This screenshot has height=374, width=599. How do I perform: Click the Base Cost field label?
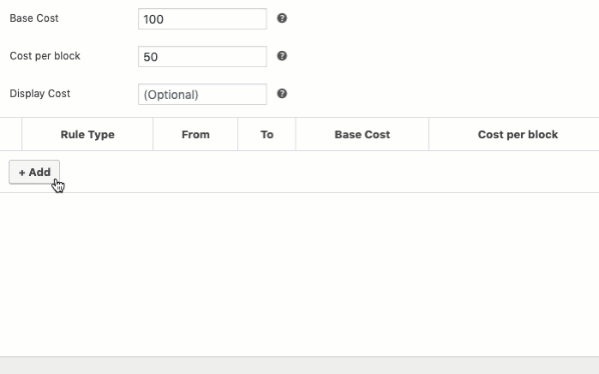34,18
